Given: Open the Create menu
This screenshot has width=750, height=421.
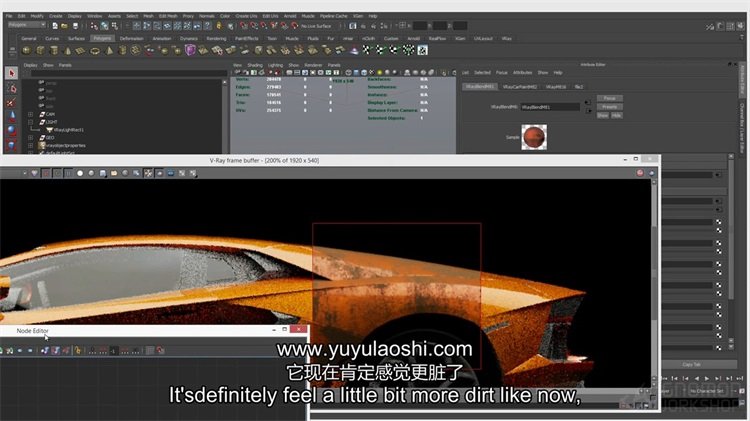Looking at the screenshot, I should 55,16.
